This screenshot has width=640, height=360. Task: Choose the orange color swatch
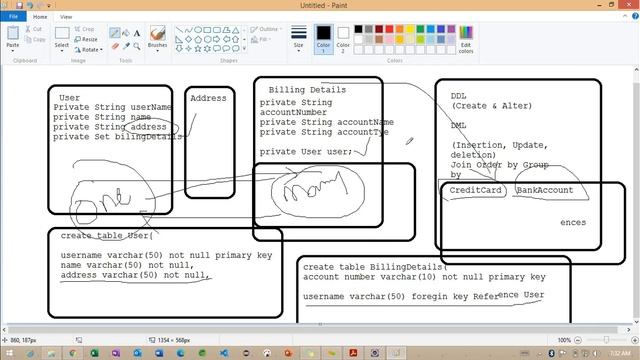(400, 29)
